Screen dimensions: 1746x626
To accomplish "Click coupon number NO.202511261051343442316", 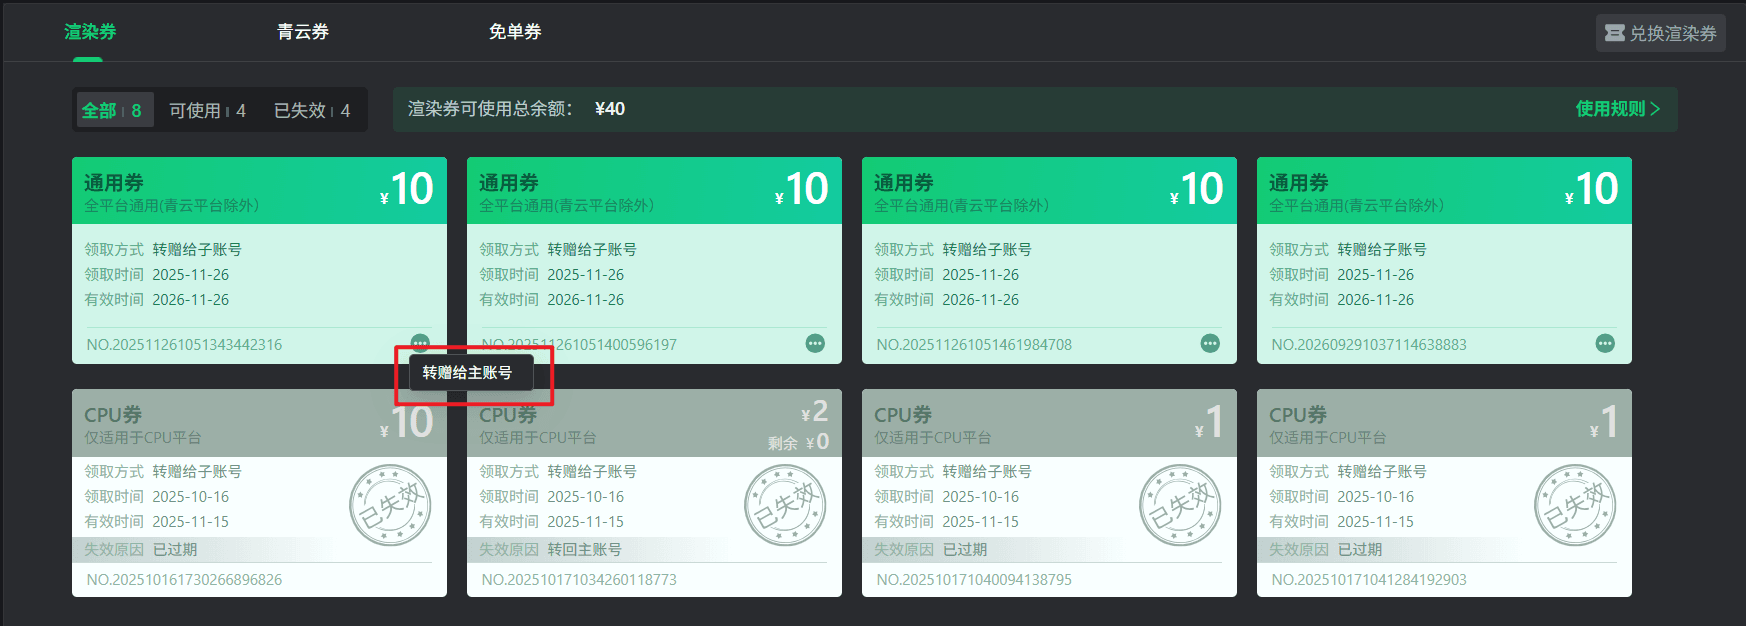I will click(184, 345).
